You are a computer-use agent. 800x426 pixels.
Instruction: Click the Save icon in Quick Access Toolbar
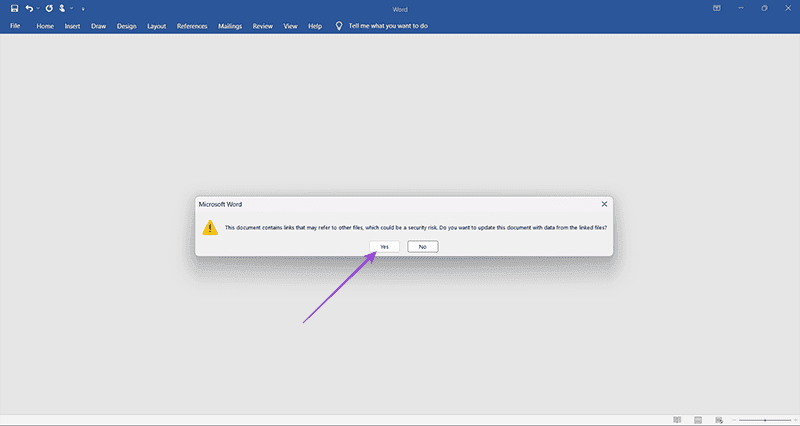[x=14, y=8]
